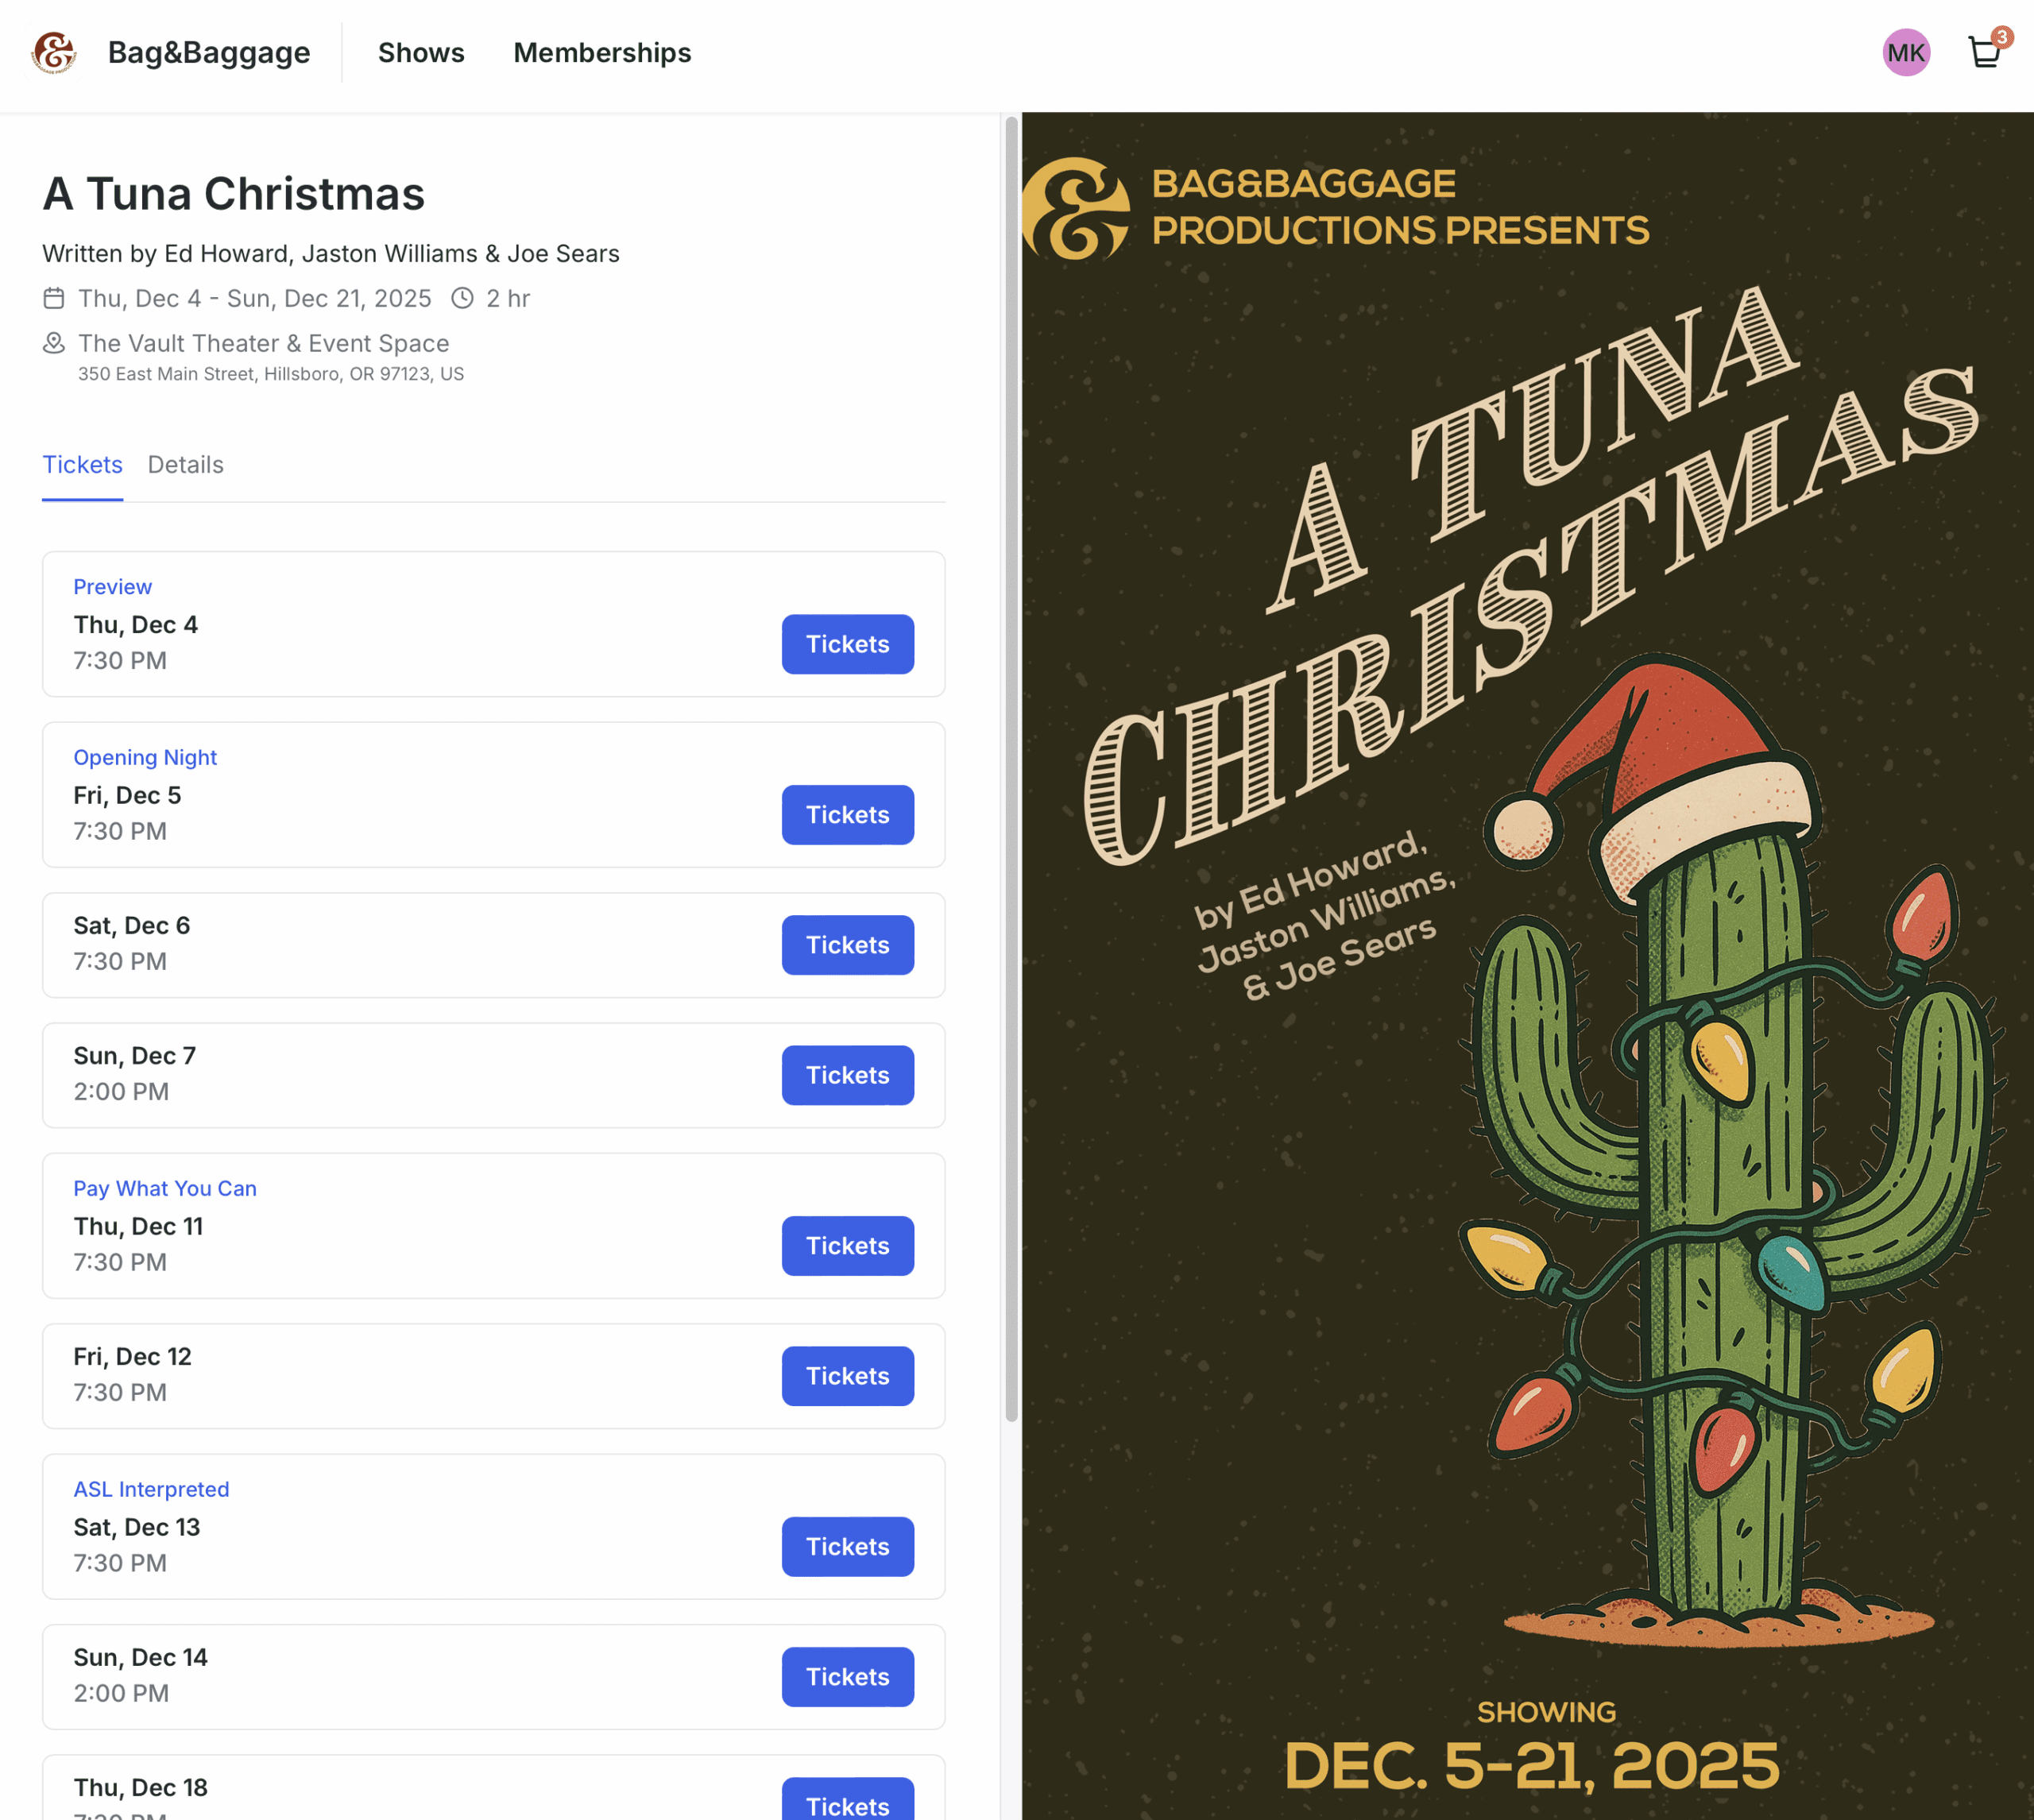
Task: Click The Vault Theater & Event Space venue
Action: point(264,343)
